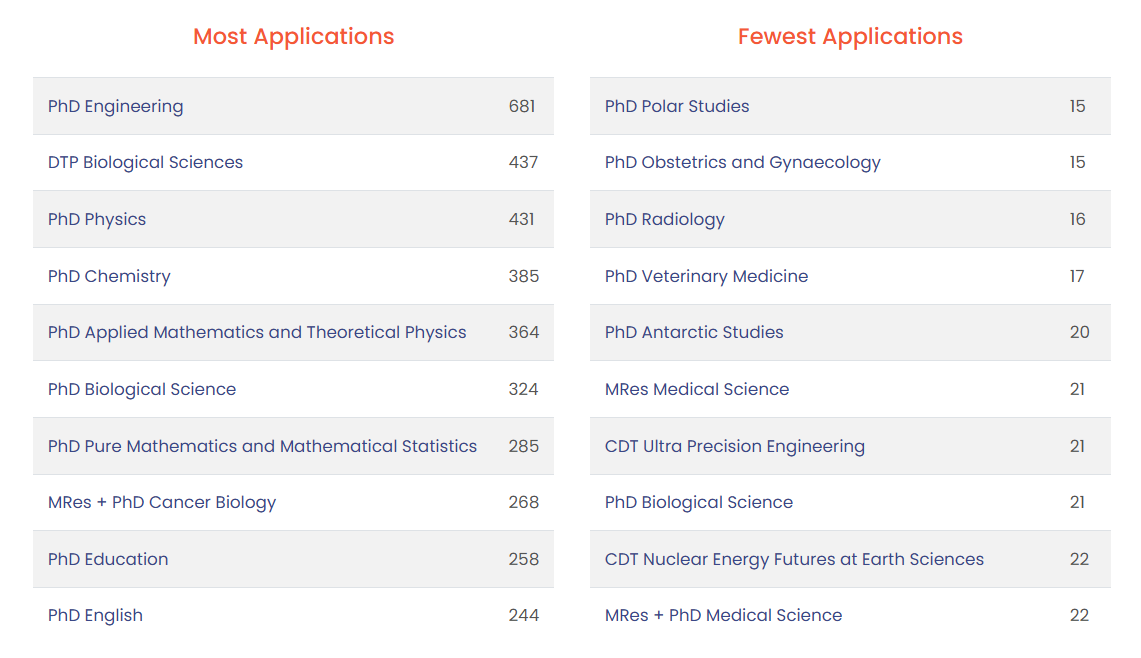1141x658 pixels.
Task: Choose PhD Chemistry in the list
Action: click(293, 276)
